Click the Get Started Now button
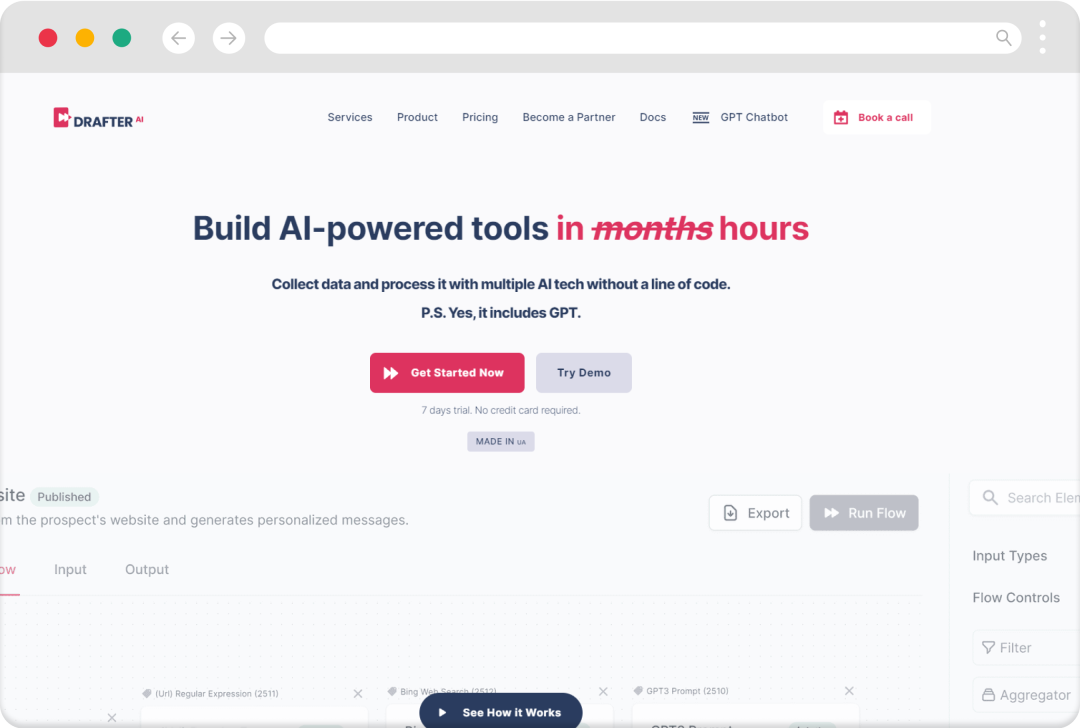The width and height of the screenshot is (1080, 728). point(447,373)
